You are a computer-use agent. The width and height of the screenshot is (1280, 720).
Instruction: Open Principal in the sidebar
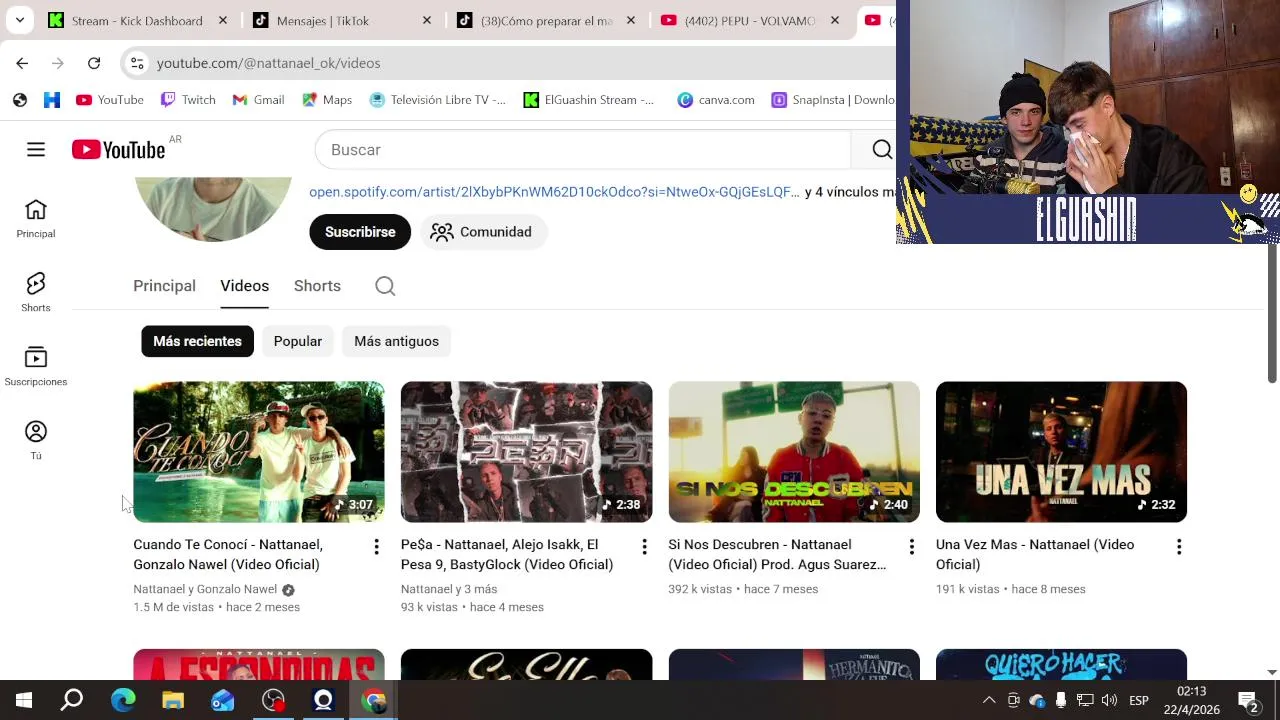[x=36, y=219]
